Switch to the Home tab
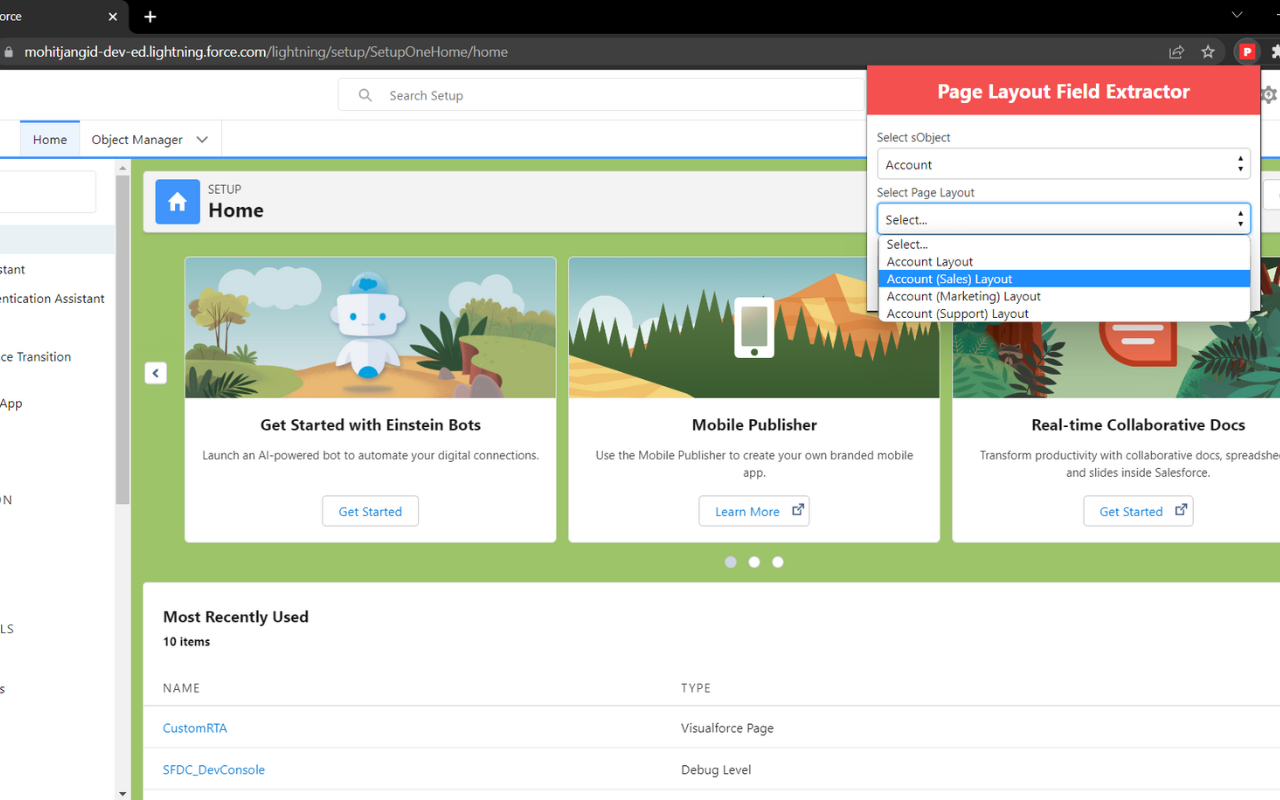Screen dimensions: 1280x800 [x=50, y=140]
